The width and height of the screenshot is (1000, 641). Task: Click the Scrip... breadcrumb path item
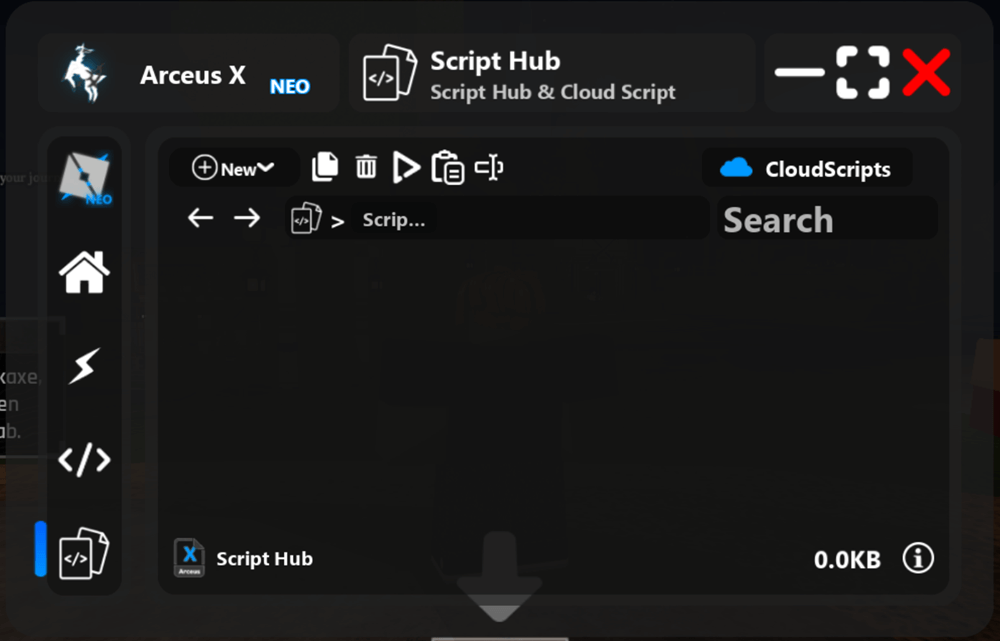pos(393,220)
